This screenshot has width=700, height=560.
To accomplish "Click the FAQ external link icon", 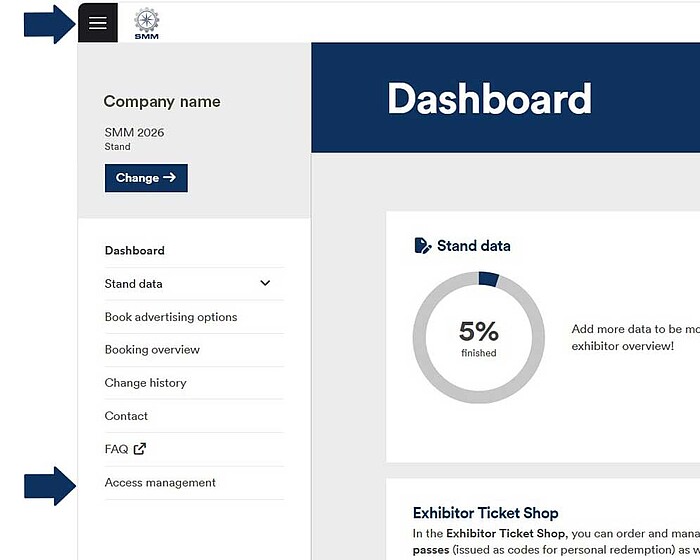I will point(140,449).
